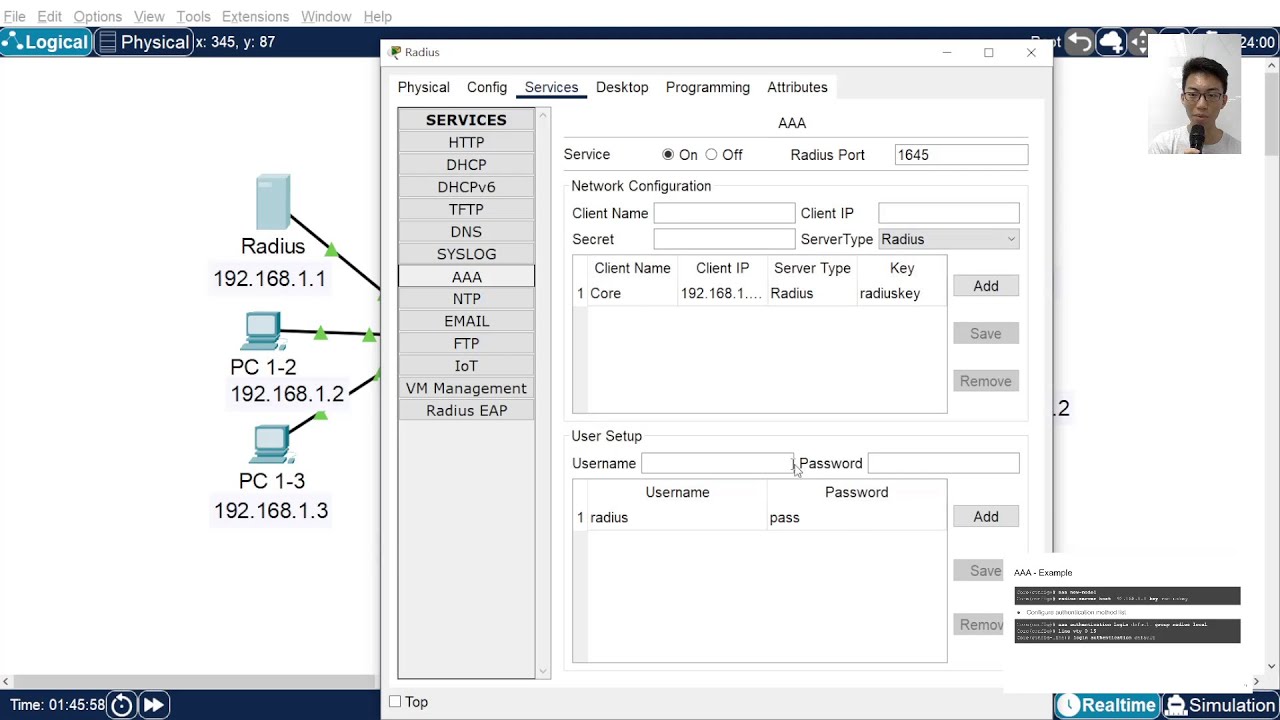Switch to Simulation mode
1280x720 pixels.
(x=1221, y=705)
